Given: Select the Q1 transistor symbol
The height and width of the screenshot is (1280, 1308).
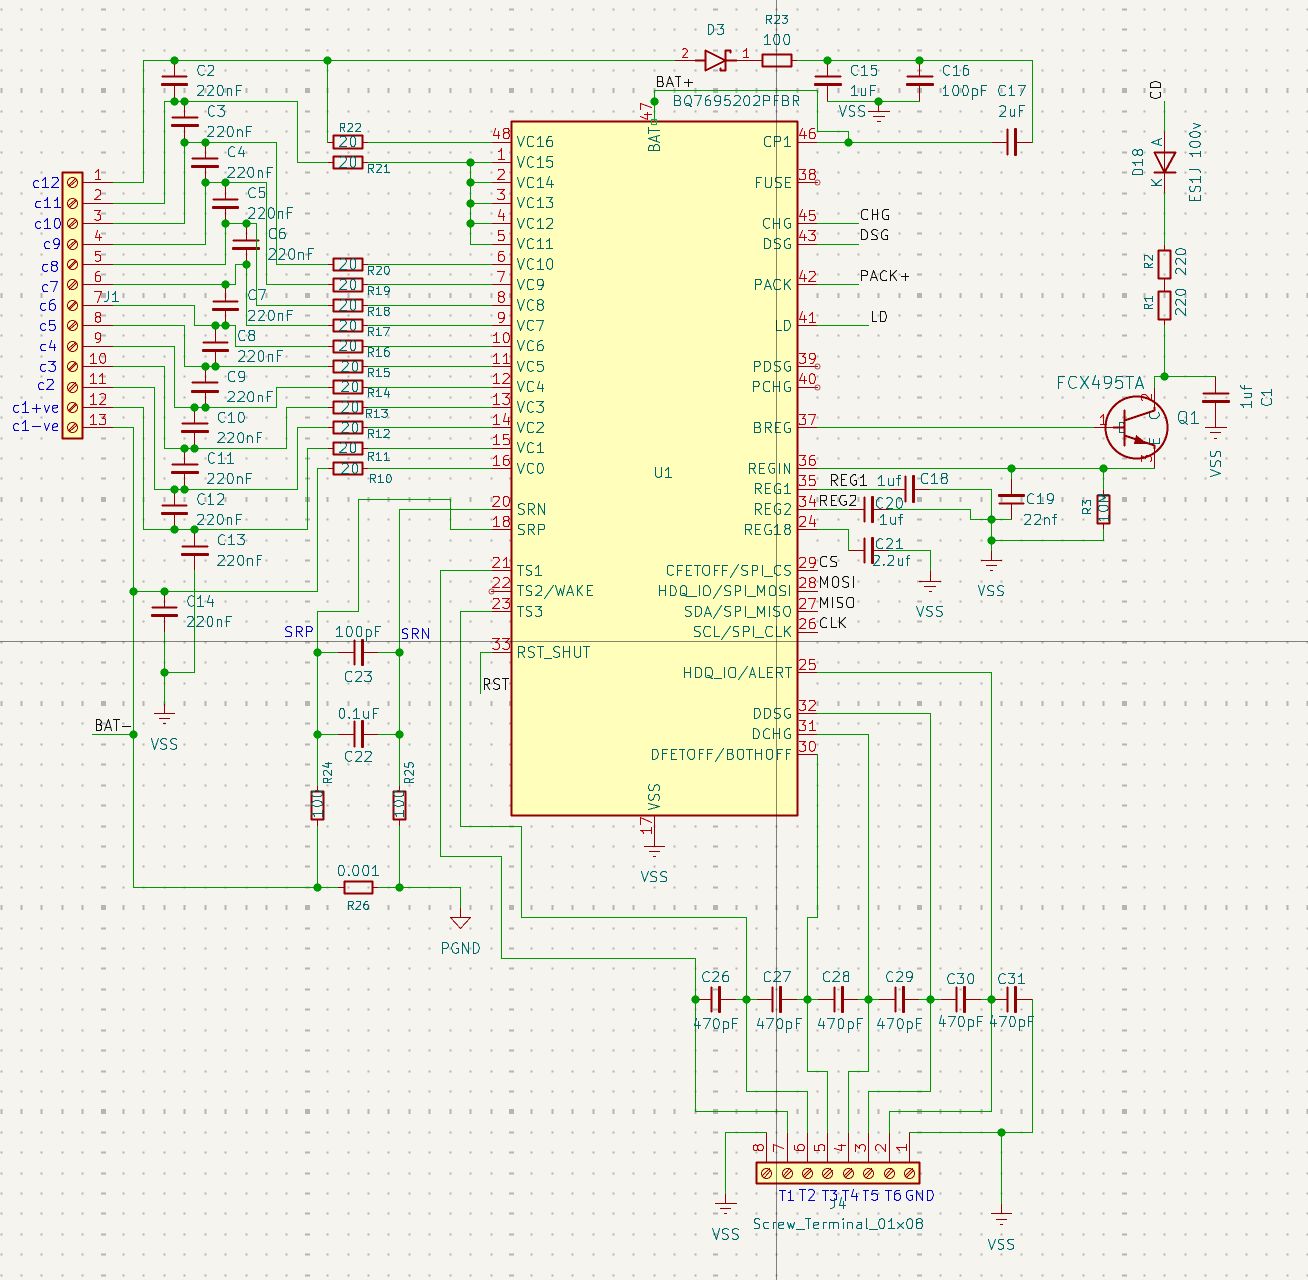Looking at the screenshot, I should click(1136, 427).
